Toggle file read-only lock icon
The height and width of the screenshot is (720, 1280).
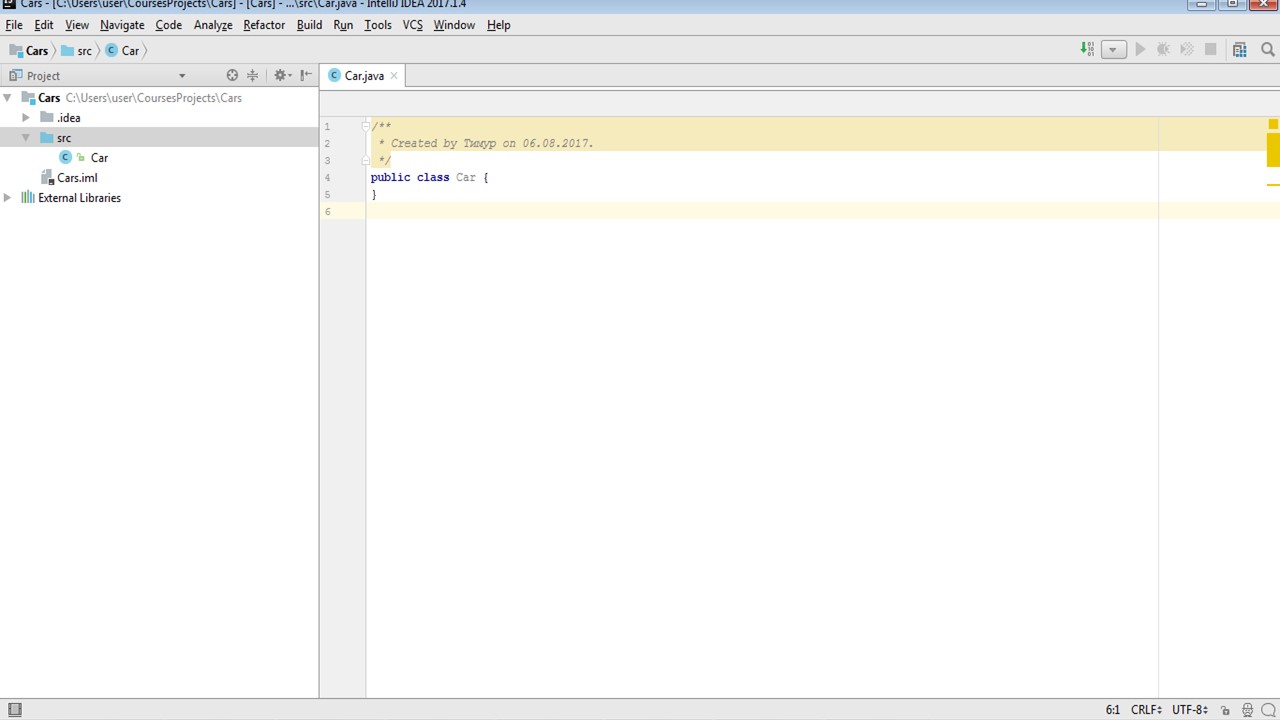click(1225, 710)
